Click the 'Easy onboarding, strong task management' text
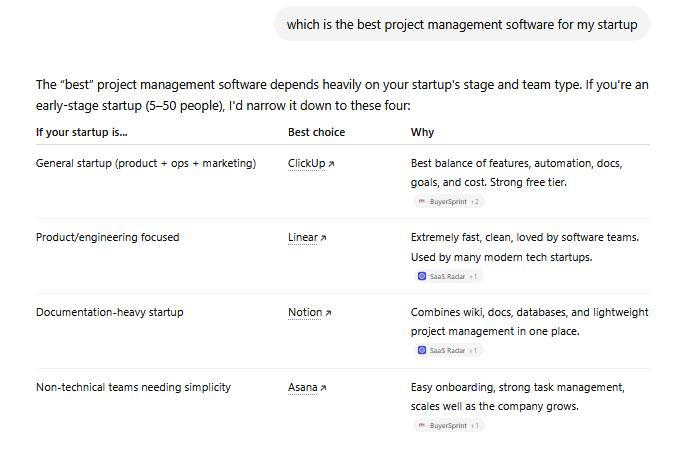This screenshot has width=677, height=455. tap(518, 397)
